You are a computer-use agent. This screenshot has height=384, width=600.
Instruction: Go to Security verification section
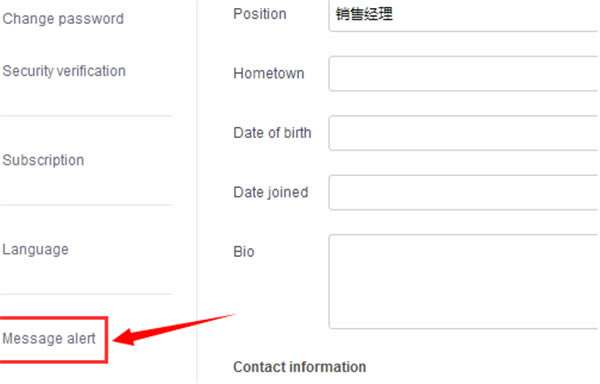[x=64, y=71]
